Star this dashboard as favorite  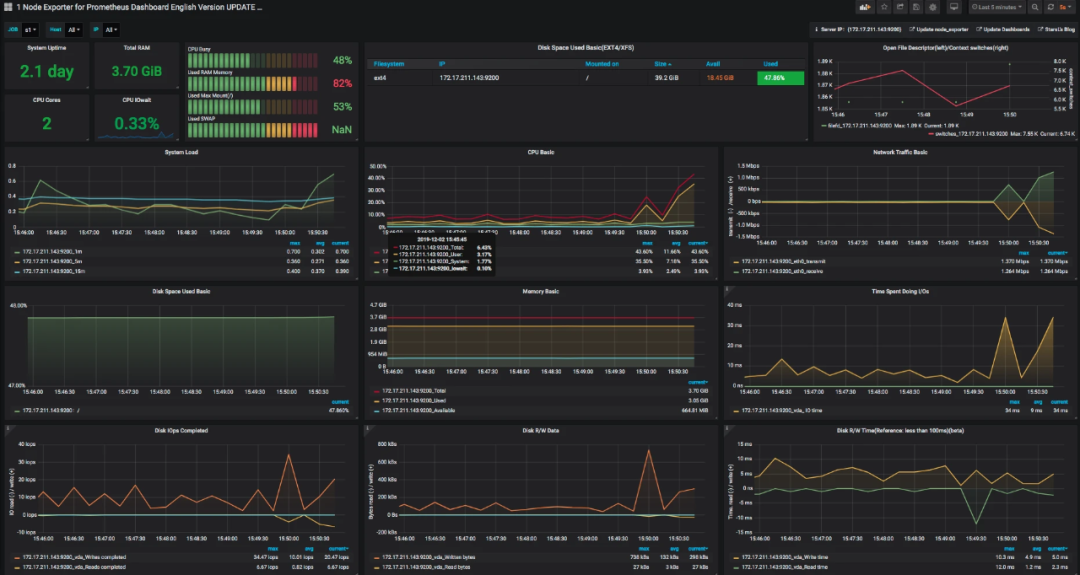884,7
